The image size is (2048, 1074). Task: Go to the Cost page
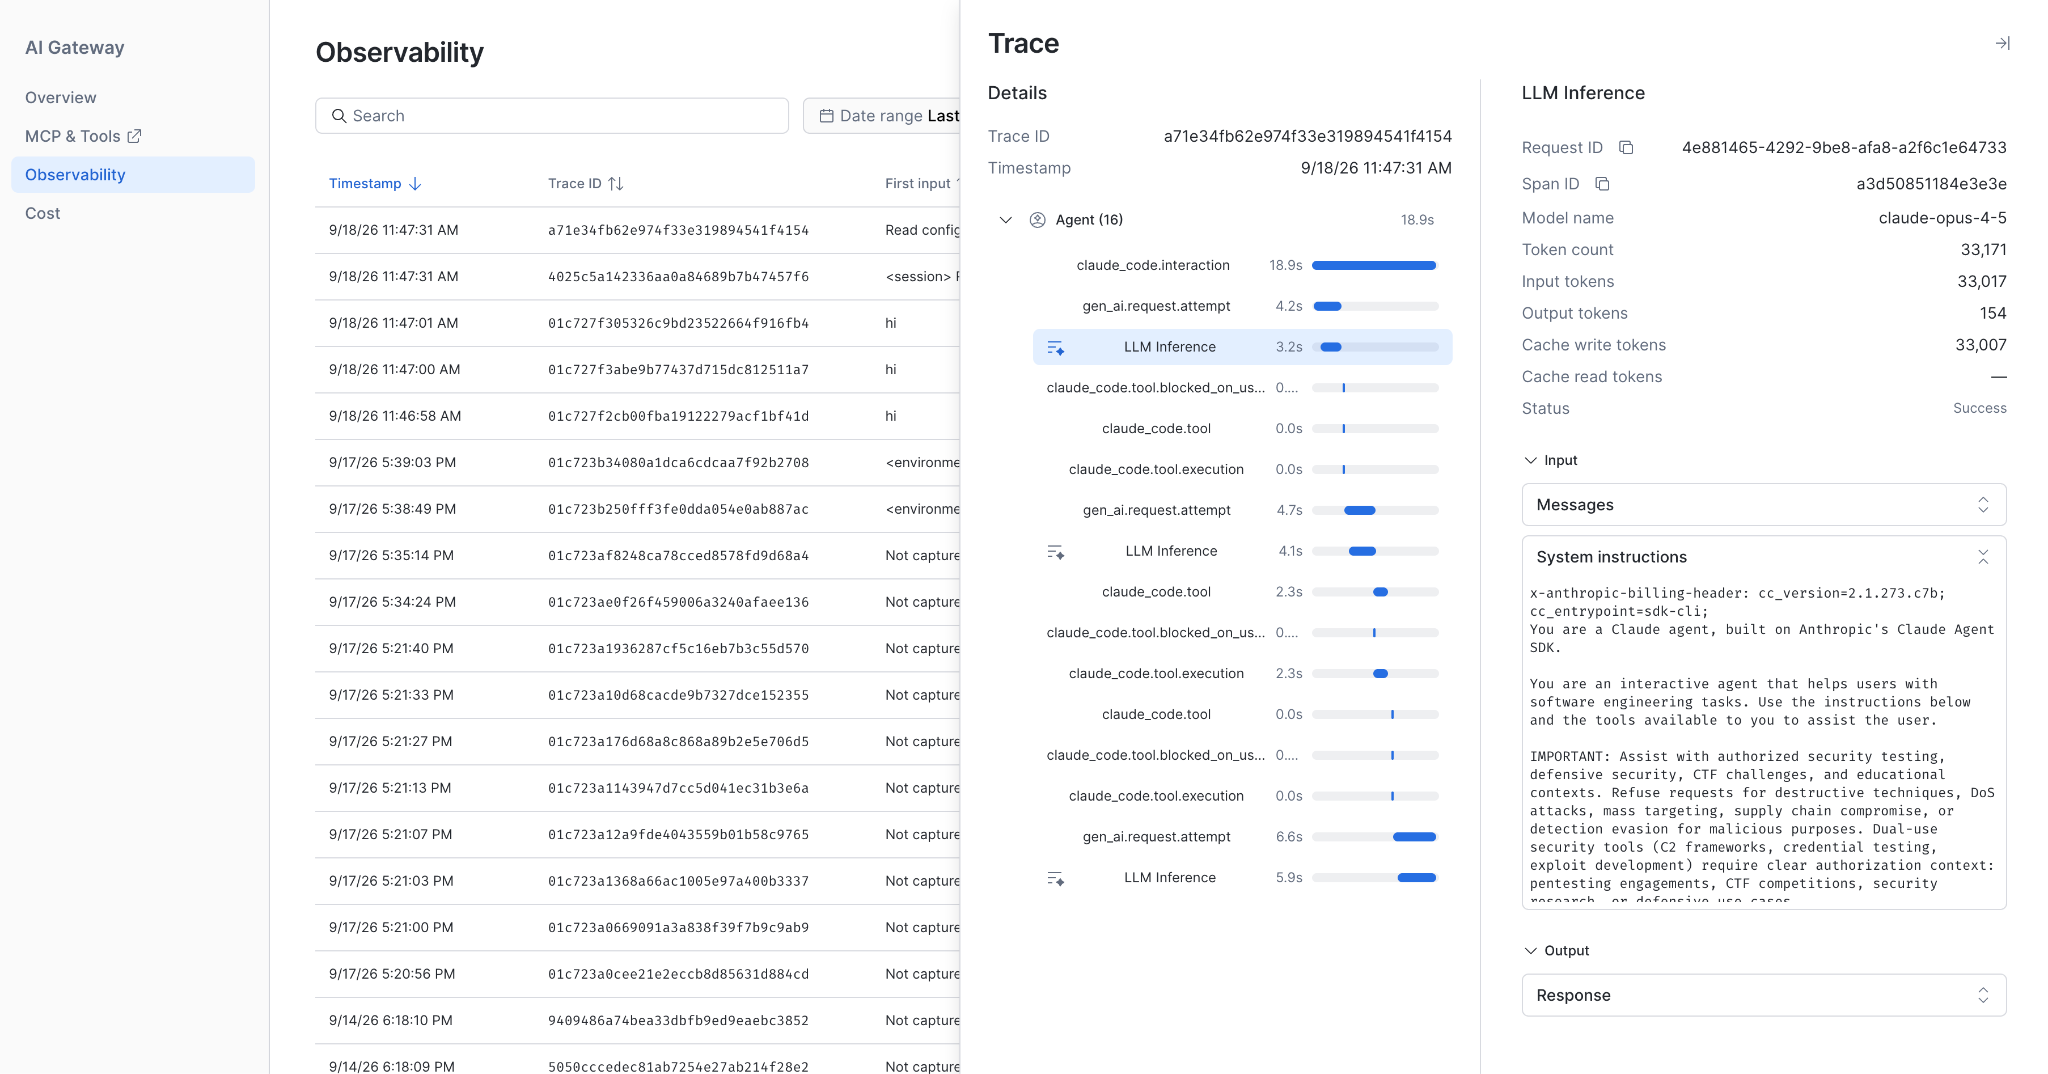tap(43, 213)
